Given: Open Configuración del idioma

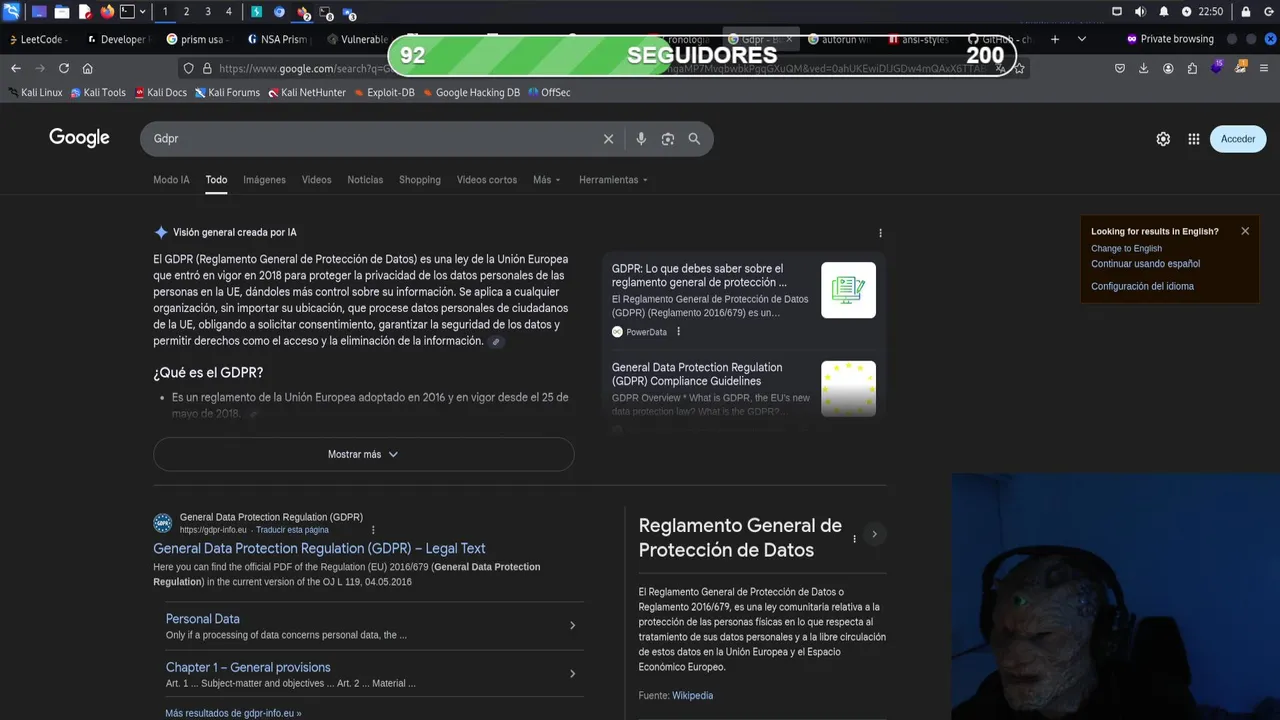Looking at the screenshot, I should pyautogui.click(x=1142, y=286).
